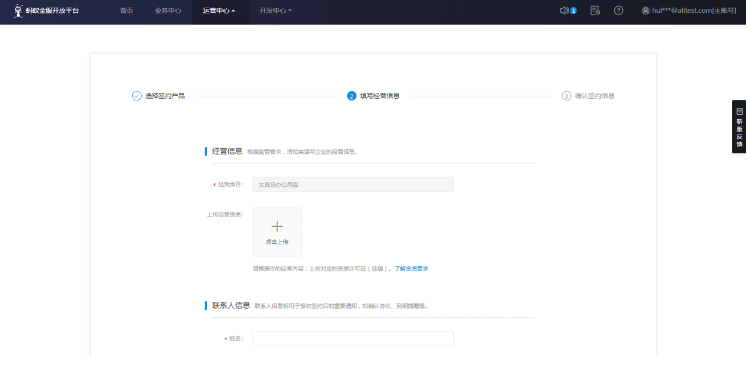Expand the 运营中心 dropdown menu

[x=219, y=11]
